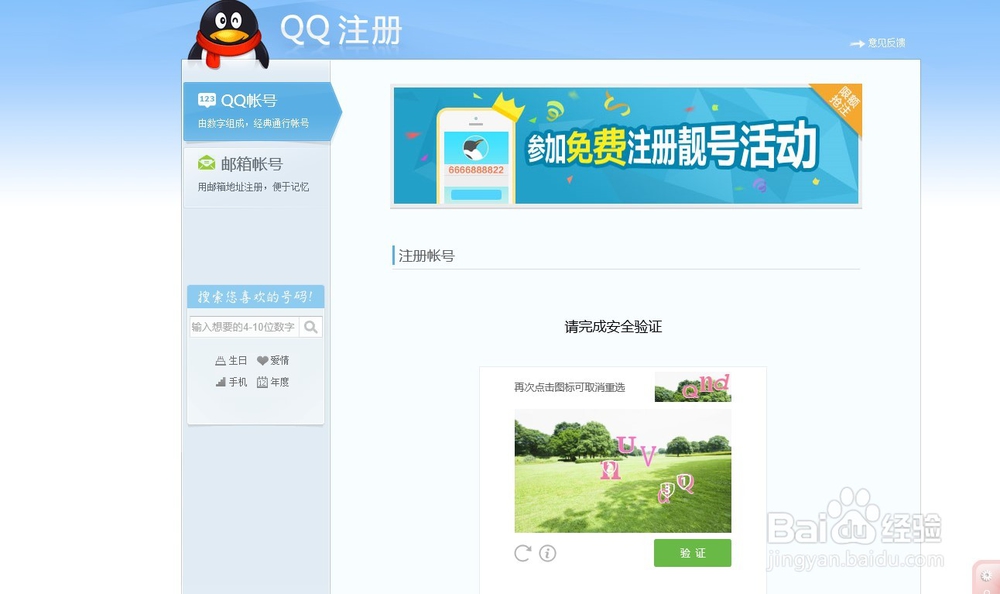This screenshot has width=1000, height=594.
Task: Click the pink letter U in captcha
Action: [x=626, y=444]
